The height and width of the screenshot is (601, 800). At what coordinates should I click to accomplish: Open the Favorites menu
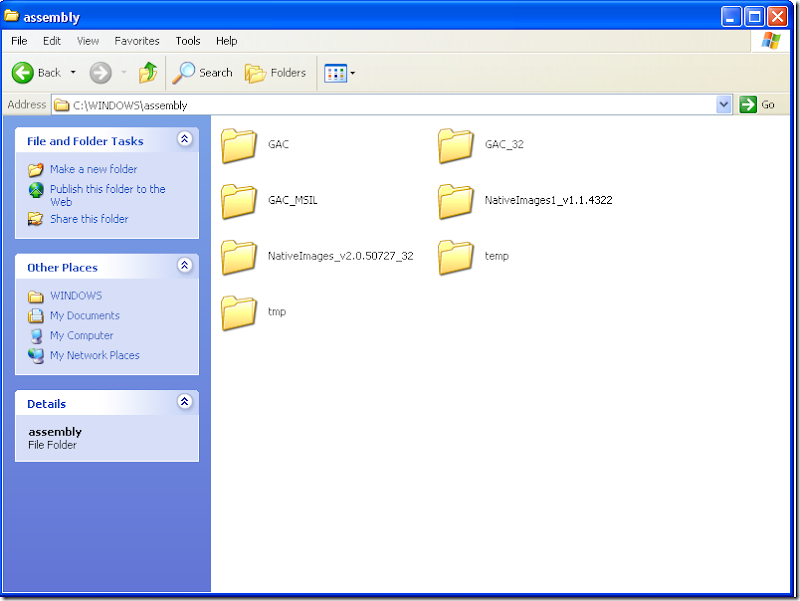tap(137, 41)
